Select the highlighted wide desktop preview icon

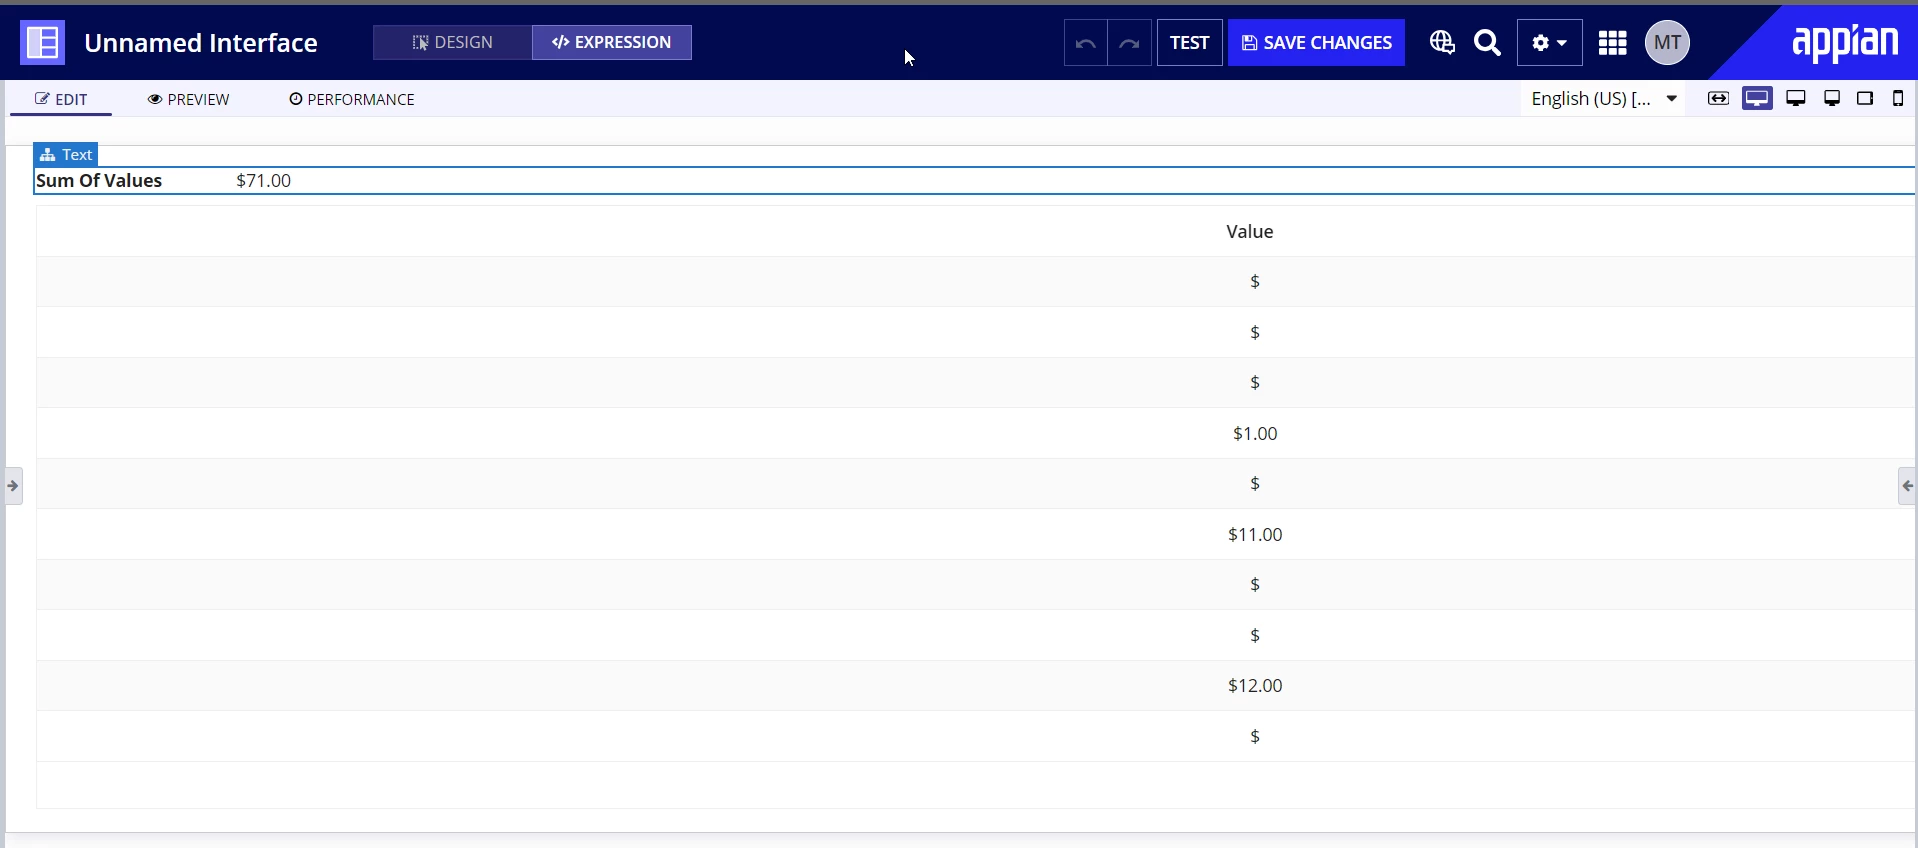pos(1757,98)
